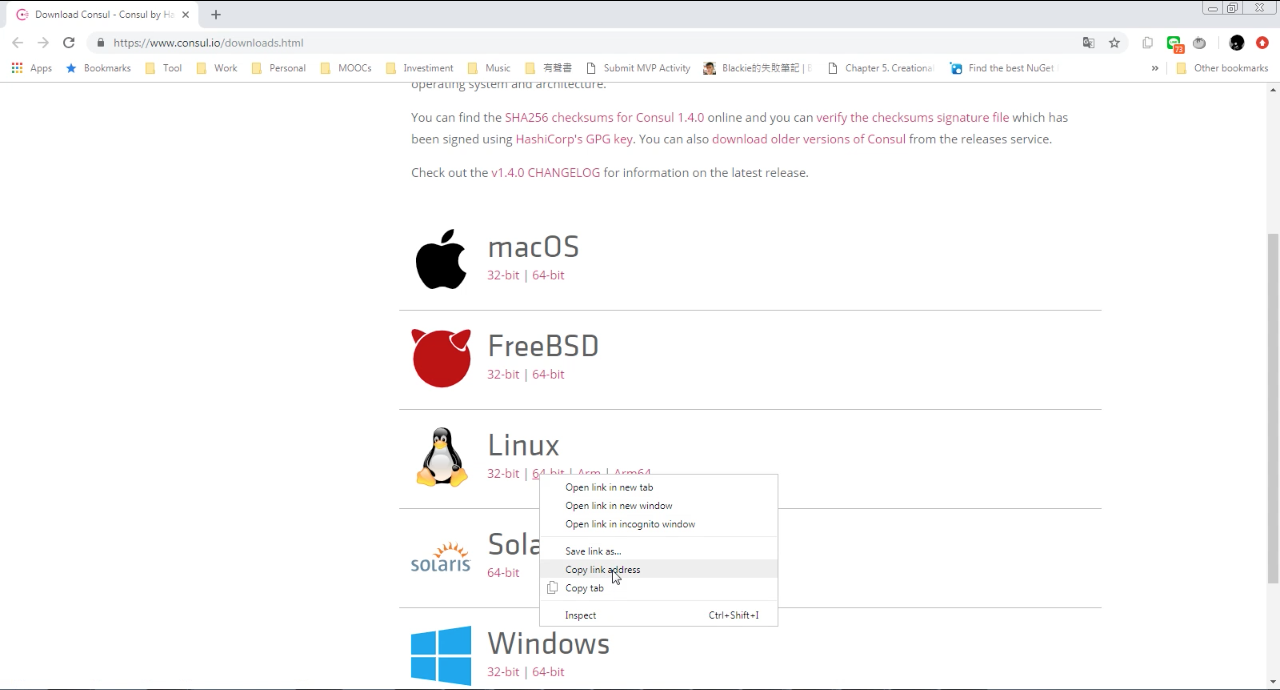
Task: Open the Music bookmark folder
Action: [x=489, y=68]
